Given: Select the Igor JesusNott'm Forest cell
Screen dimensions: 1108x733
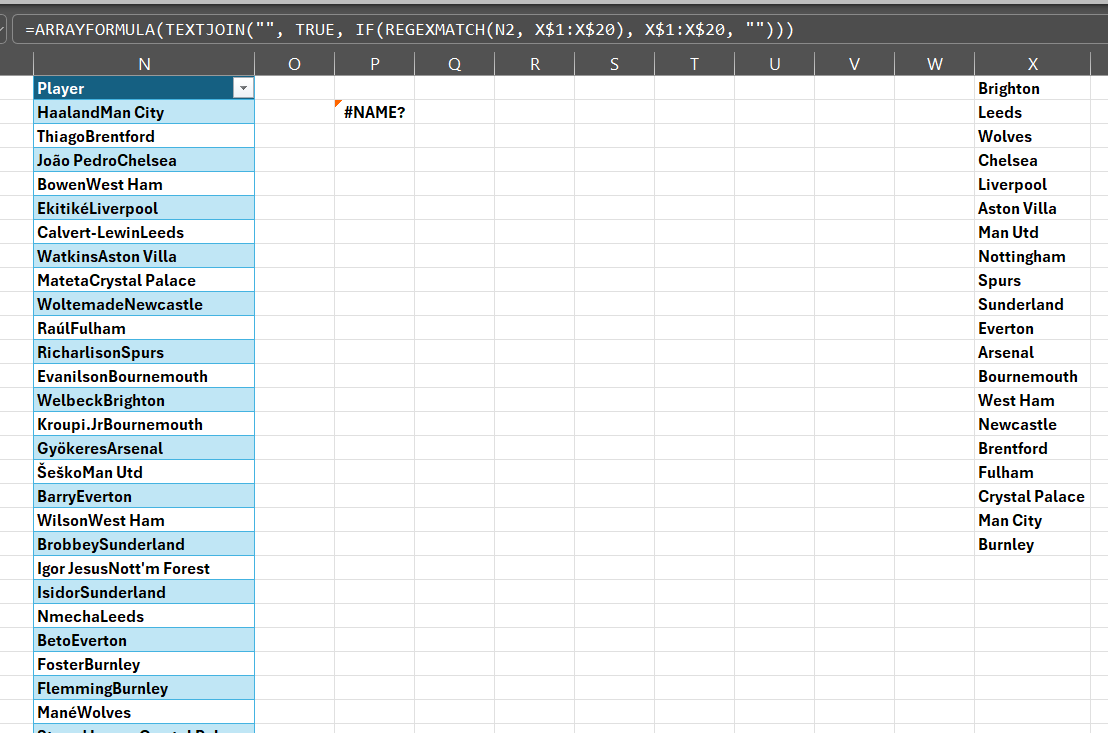Looking at the screenshot, I should [x=144, y=568].
